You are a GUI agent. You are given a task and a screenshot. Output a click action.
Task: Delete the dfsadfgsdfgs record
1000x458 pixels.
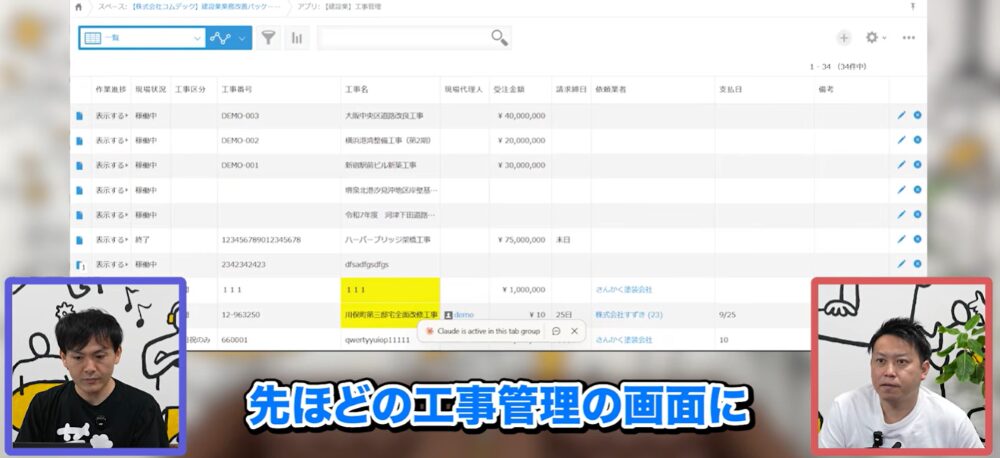tap(917, 263)
